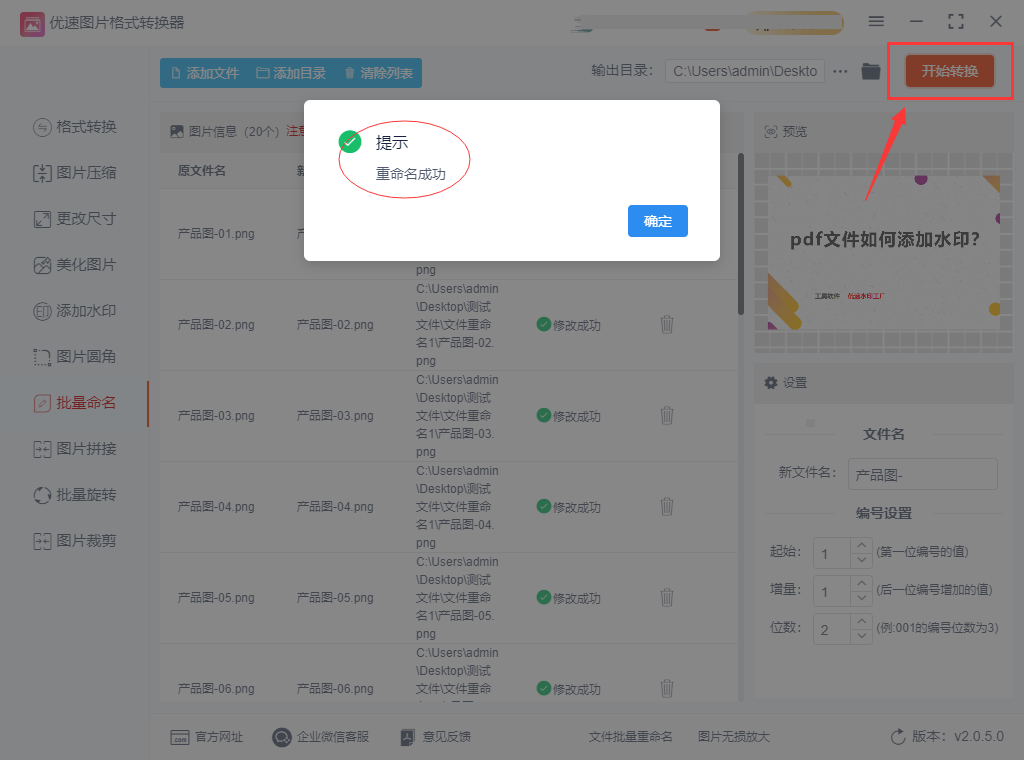1024x760 pixels.
Task: Select 图片压缩 in the sidebar
Action: point(75,173)
